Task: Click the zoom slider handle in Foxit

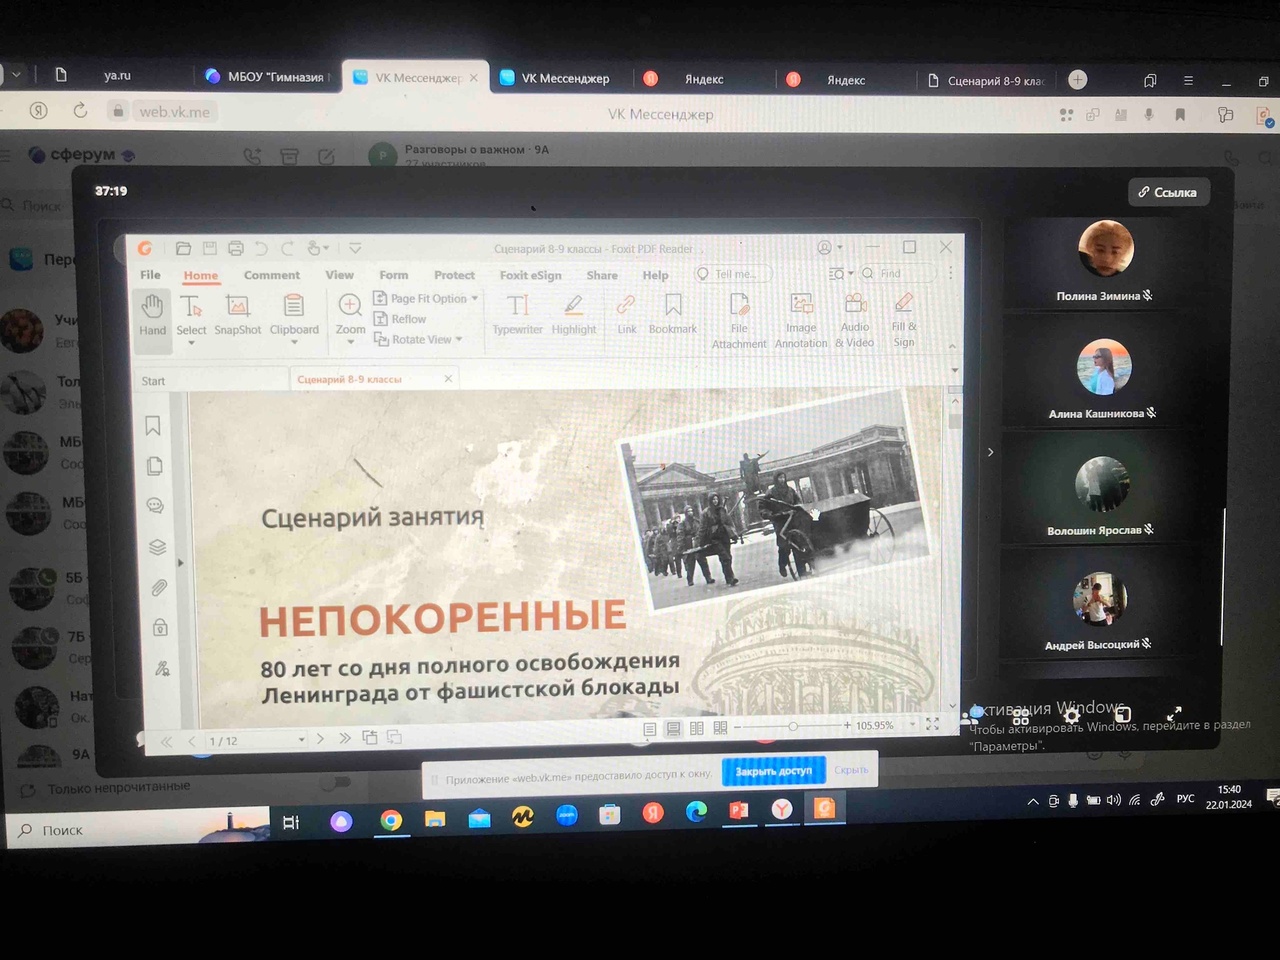Action: [792, 726]
